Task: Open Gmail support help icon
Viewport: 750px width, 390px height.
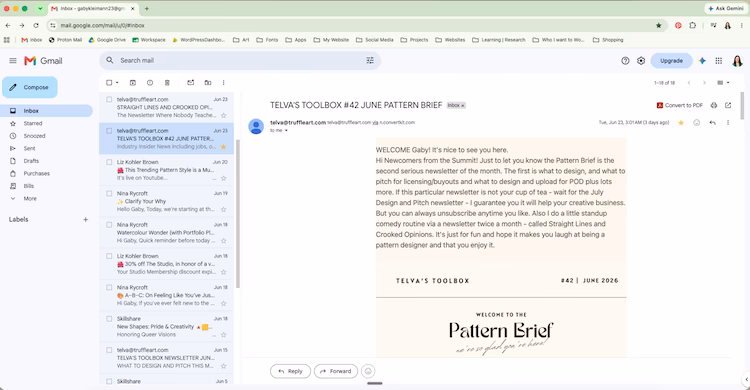Action: [x=625, y=61]
